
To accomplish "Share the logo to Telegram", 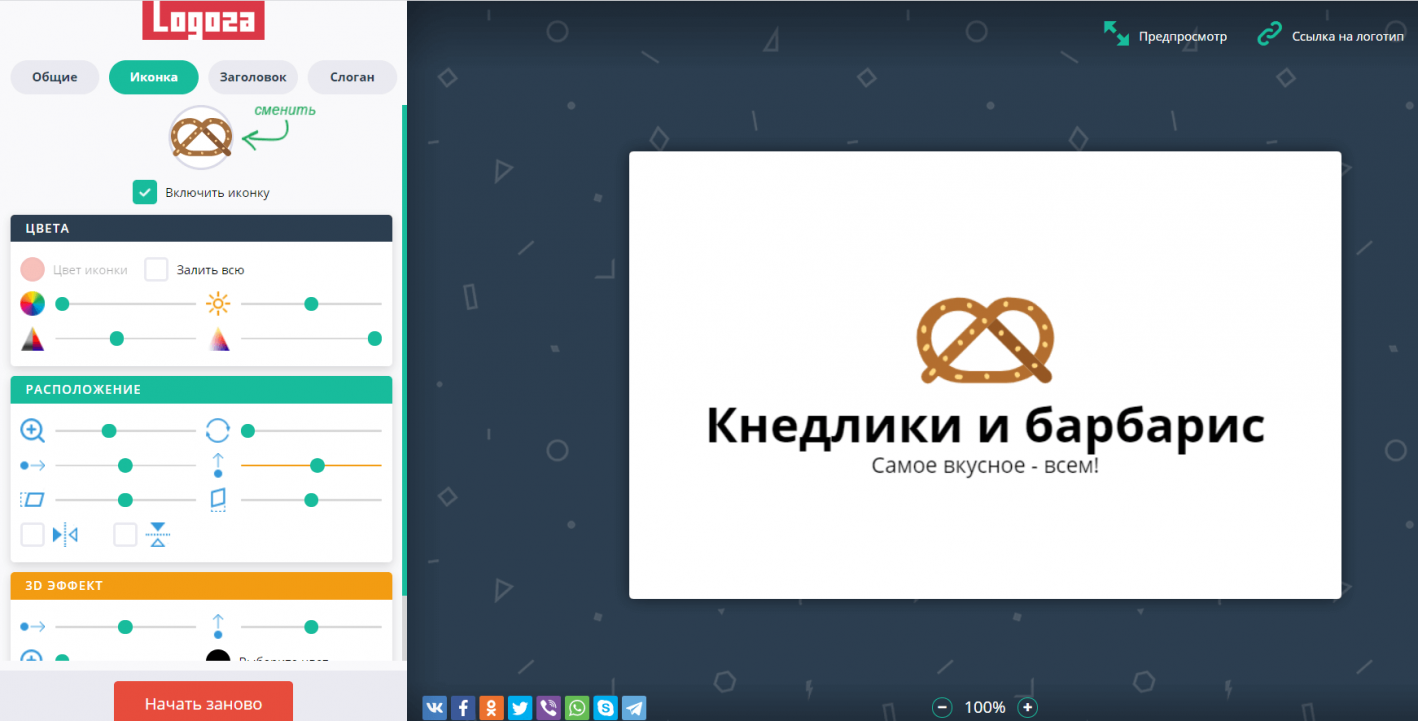I will 634,708.
